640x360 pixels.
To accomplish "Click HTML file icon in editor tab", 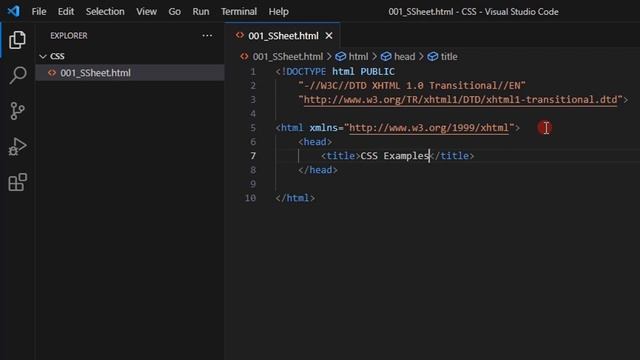I will 240,36.
